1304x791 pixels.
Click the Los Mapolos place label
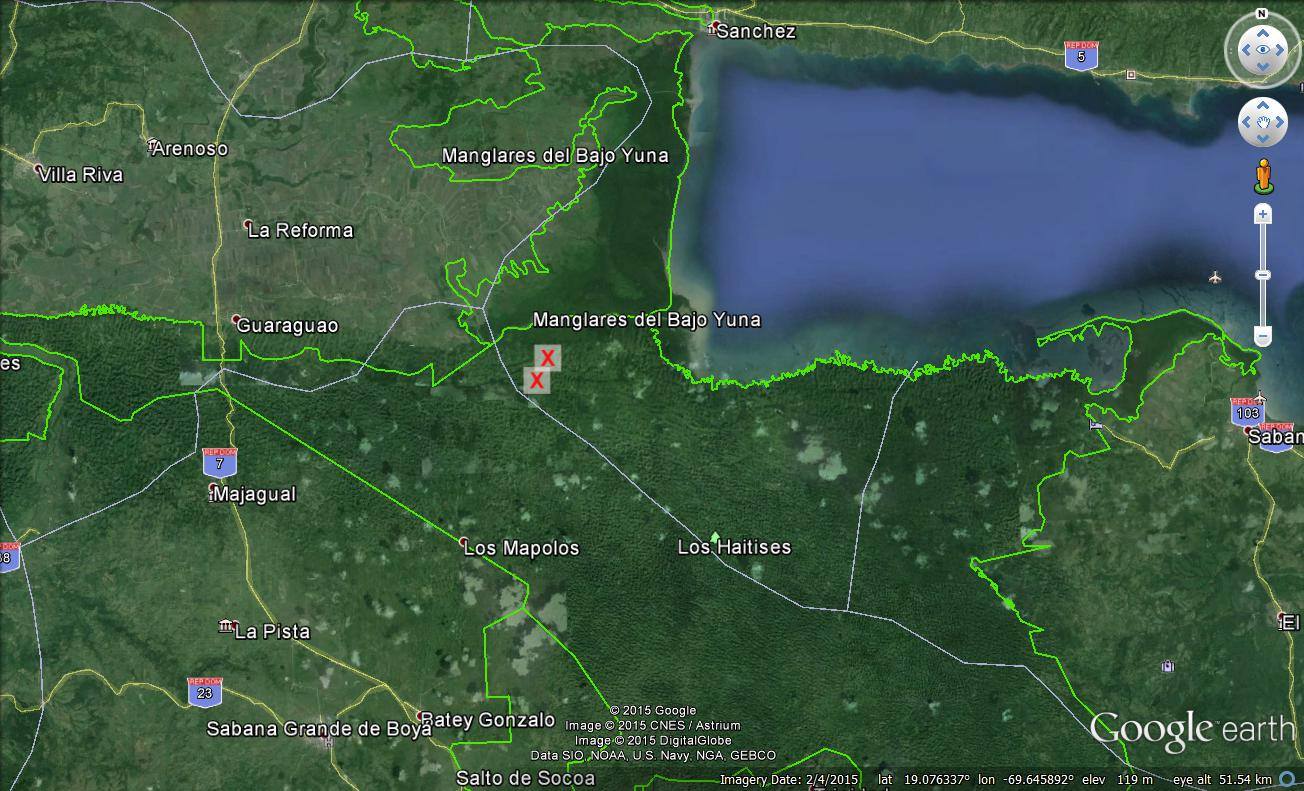[521, 548]
